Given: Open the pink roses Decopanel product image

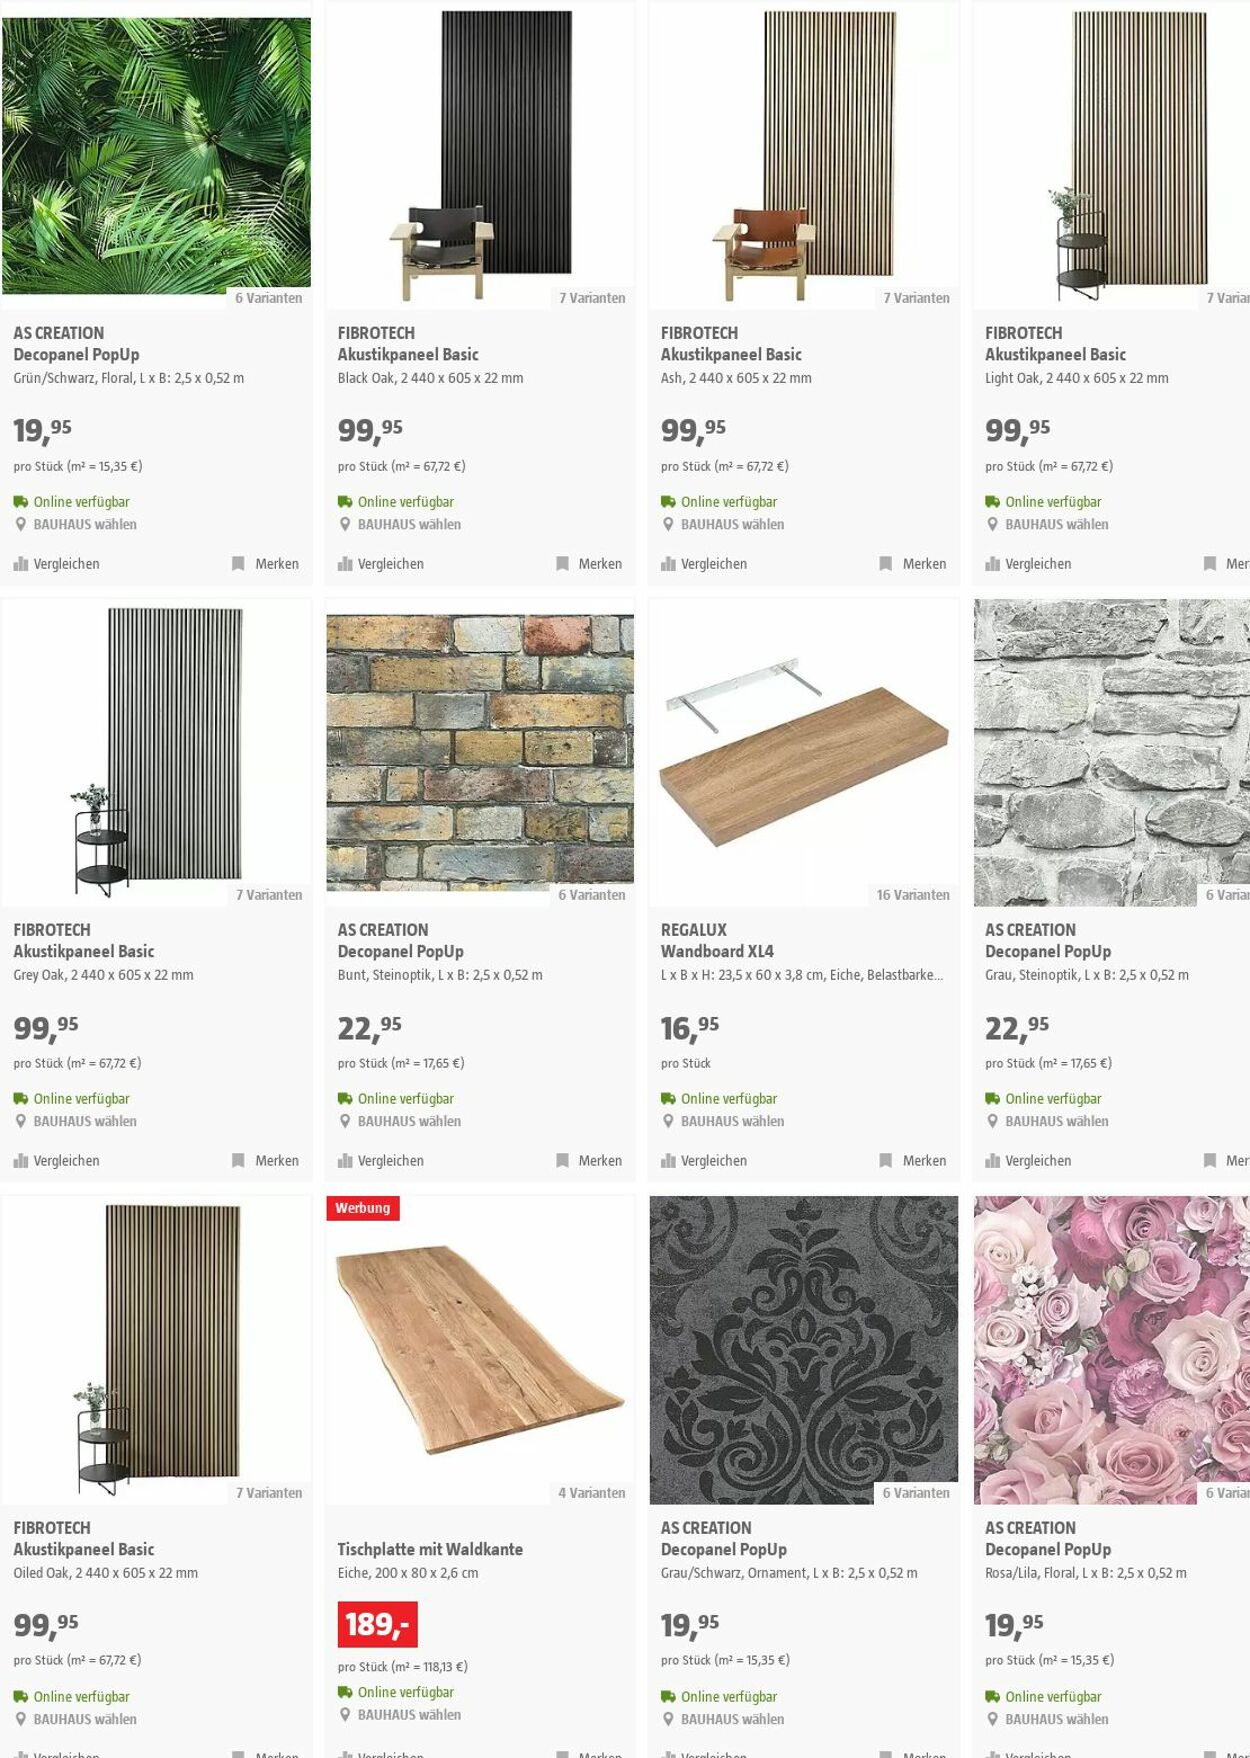Looking at the screenshot, I should (x=1112, y=1350).
